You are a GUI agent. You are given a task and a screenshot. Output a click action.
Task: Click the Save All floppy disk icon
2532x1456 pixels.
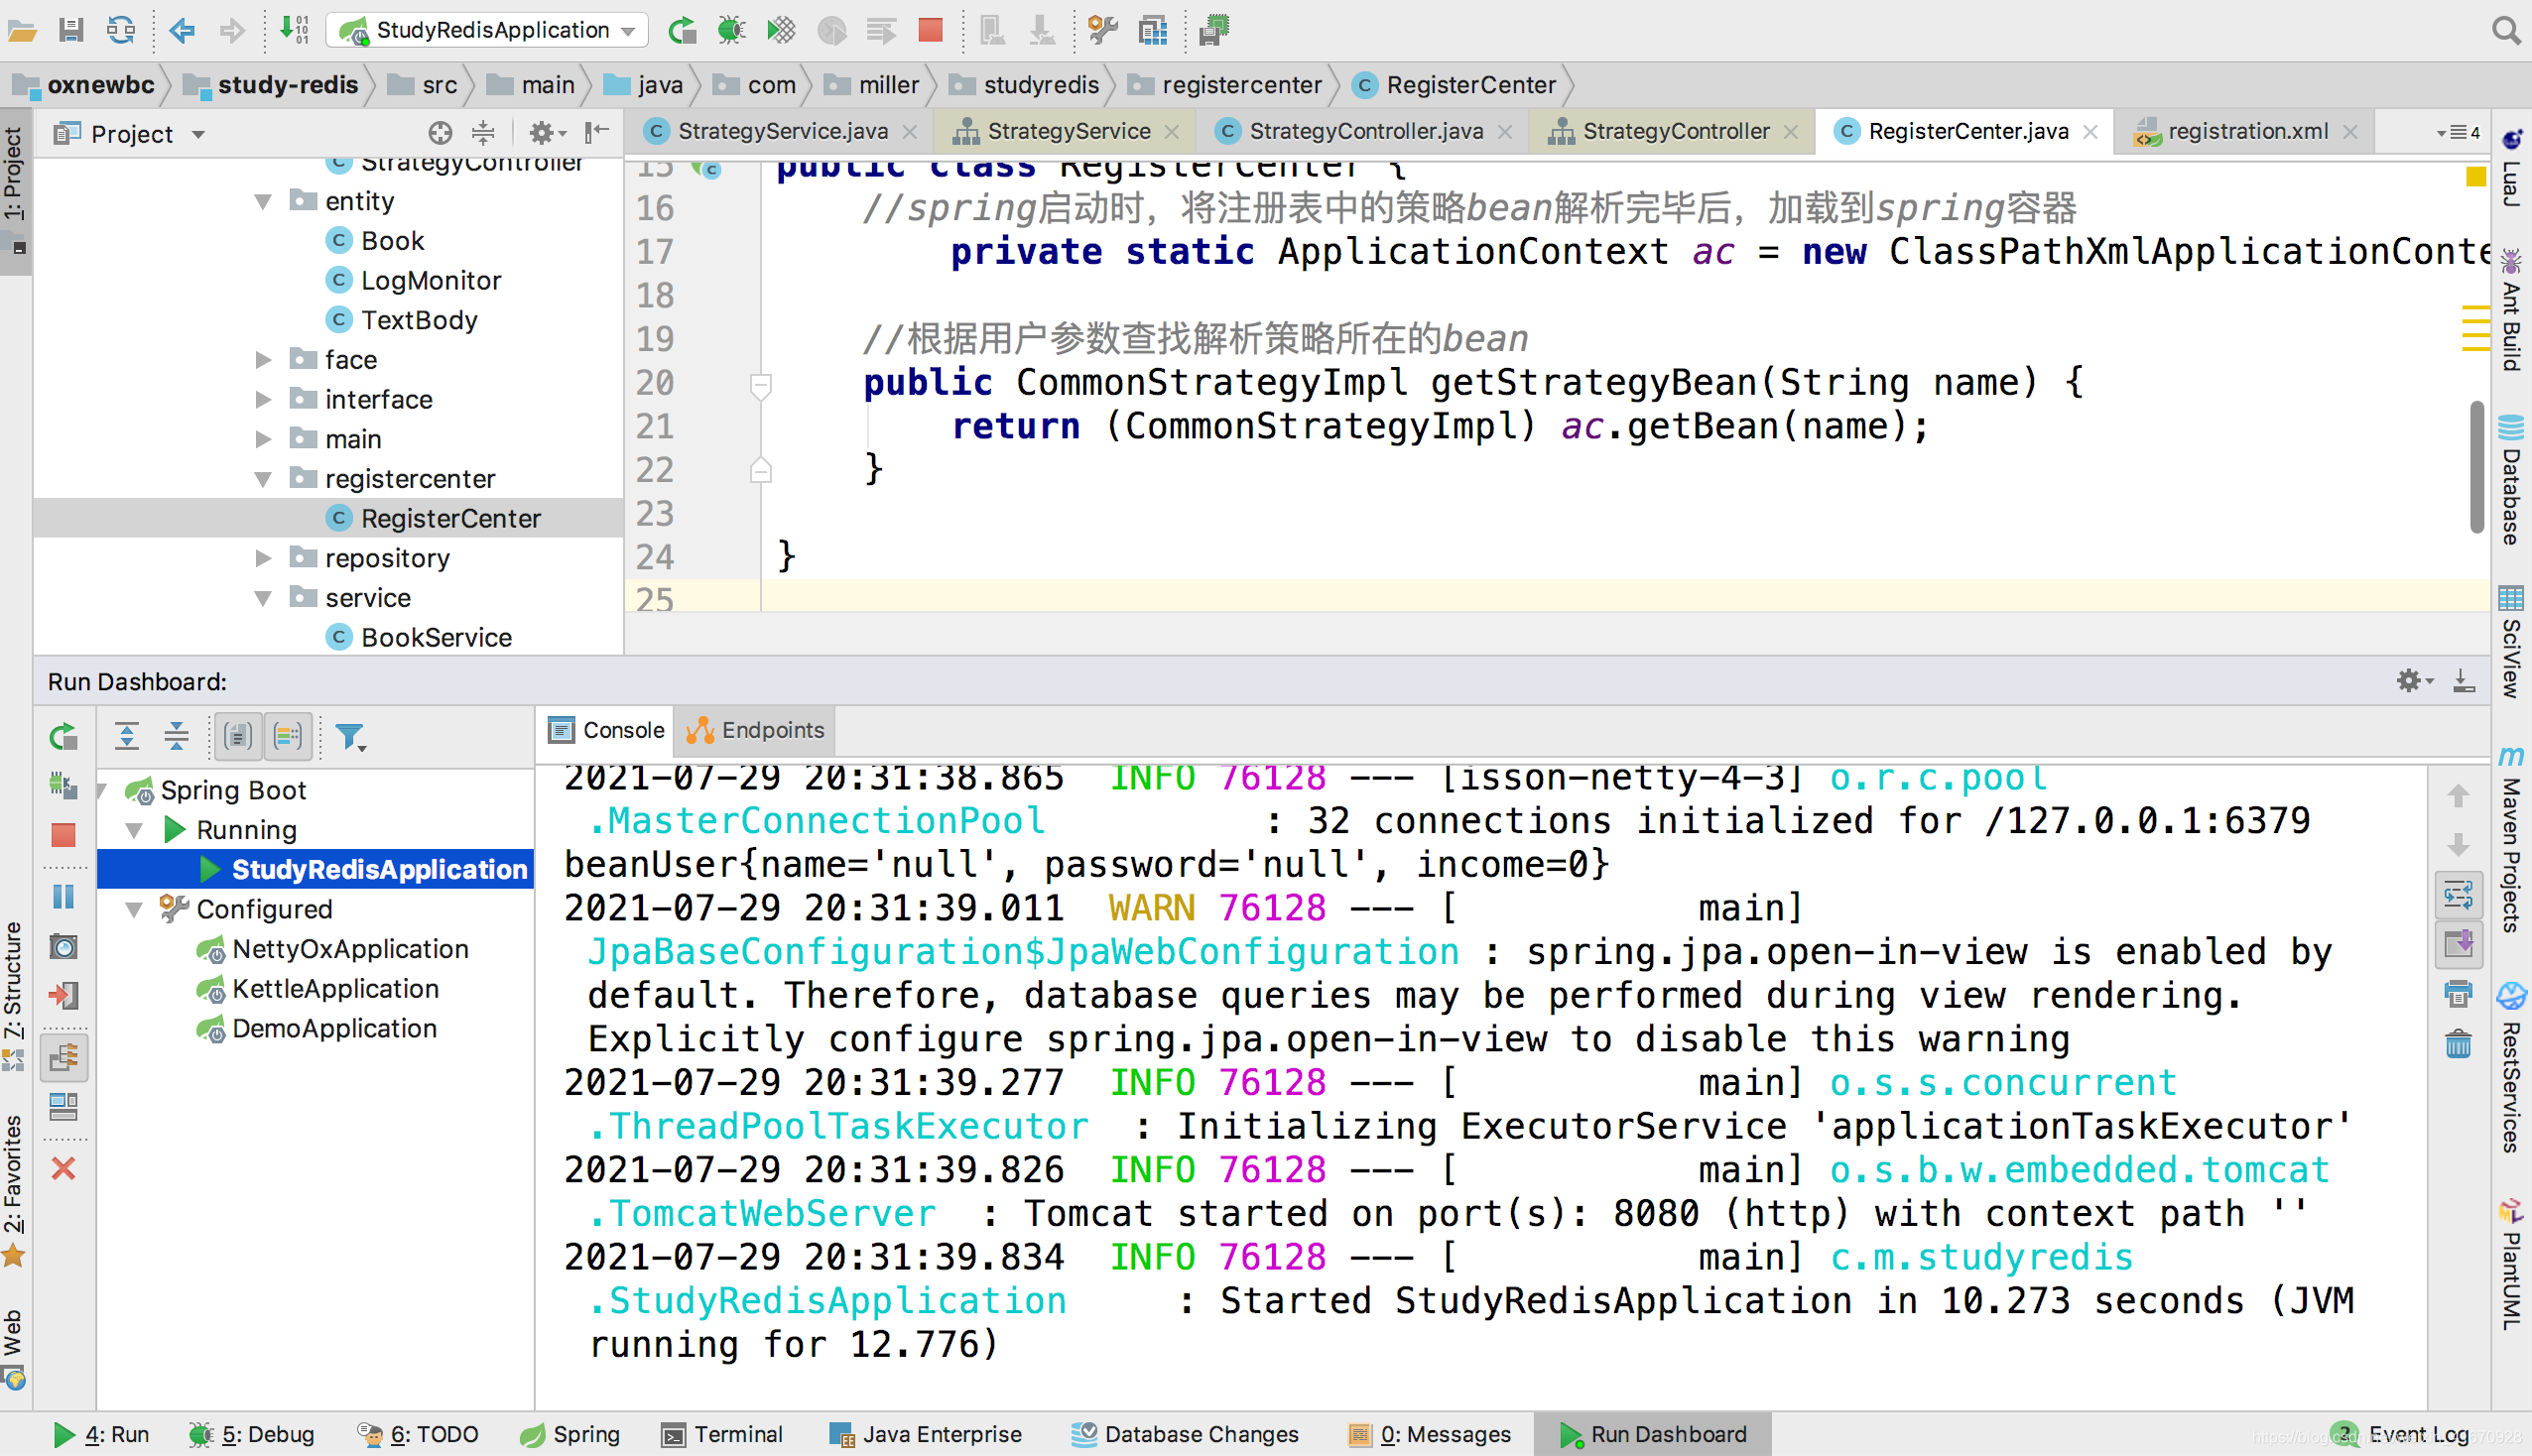point(70,30)
